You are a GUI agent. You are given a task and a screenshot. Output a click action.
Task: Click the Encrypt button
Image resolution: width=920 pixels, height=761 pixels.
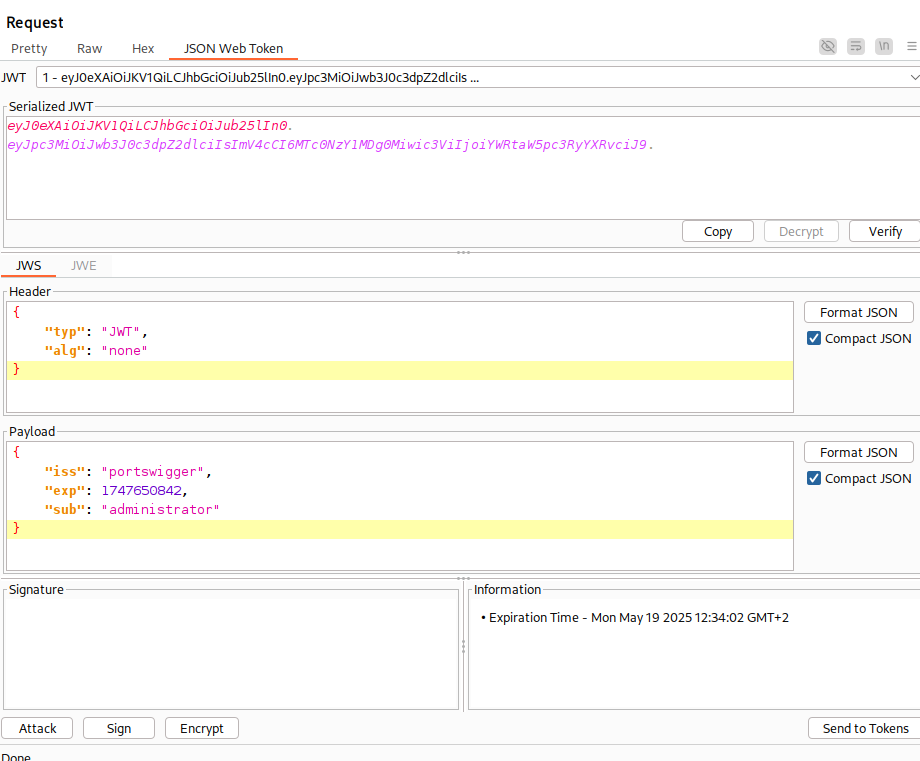click(x=202, y=728)
